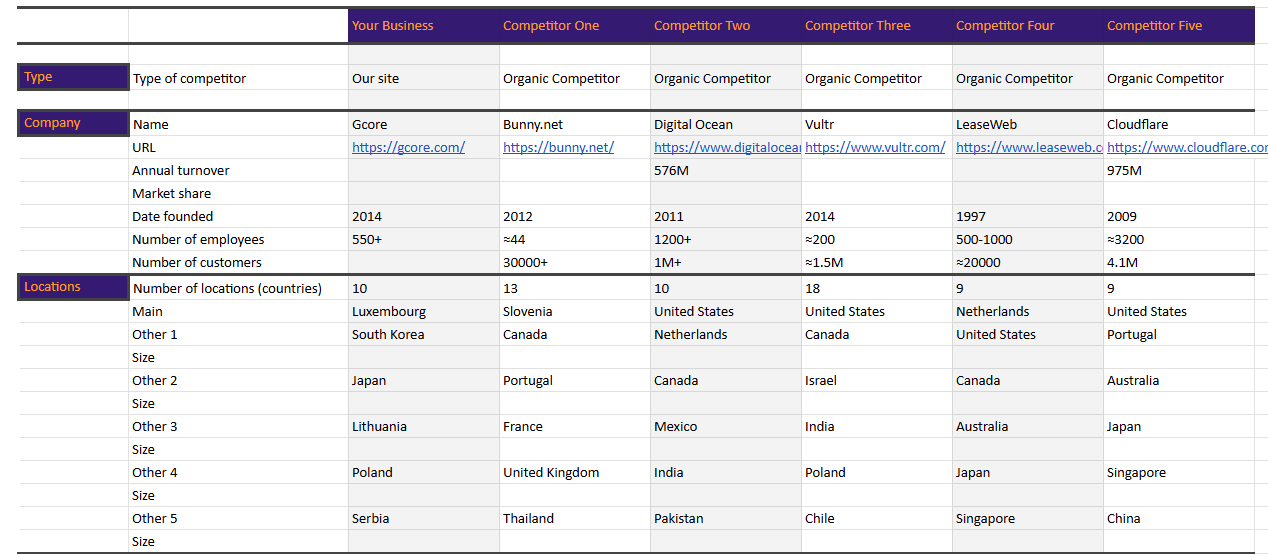1268x554 pixels.
Task: Select the '≈20000' customers cell
Action: click(1028, 263)
